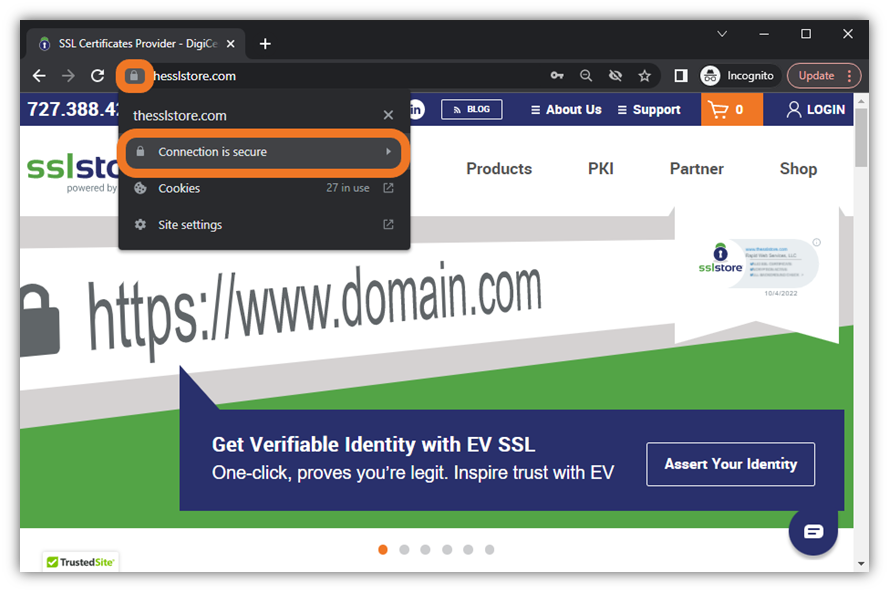Select the fourth carousel dot

tap(447, 549)
